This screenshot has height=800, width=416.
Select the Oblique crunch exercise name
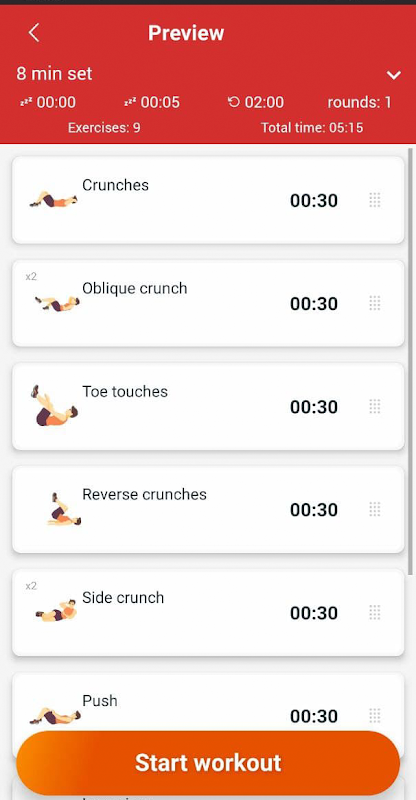point(135,288)
